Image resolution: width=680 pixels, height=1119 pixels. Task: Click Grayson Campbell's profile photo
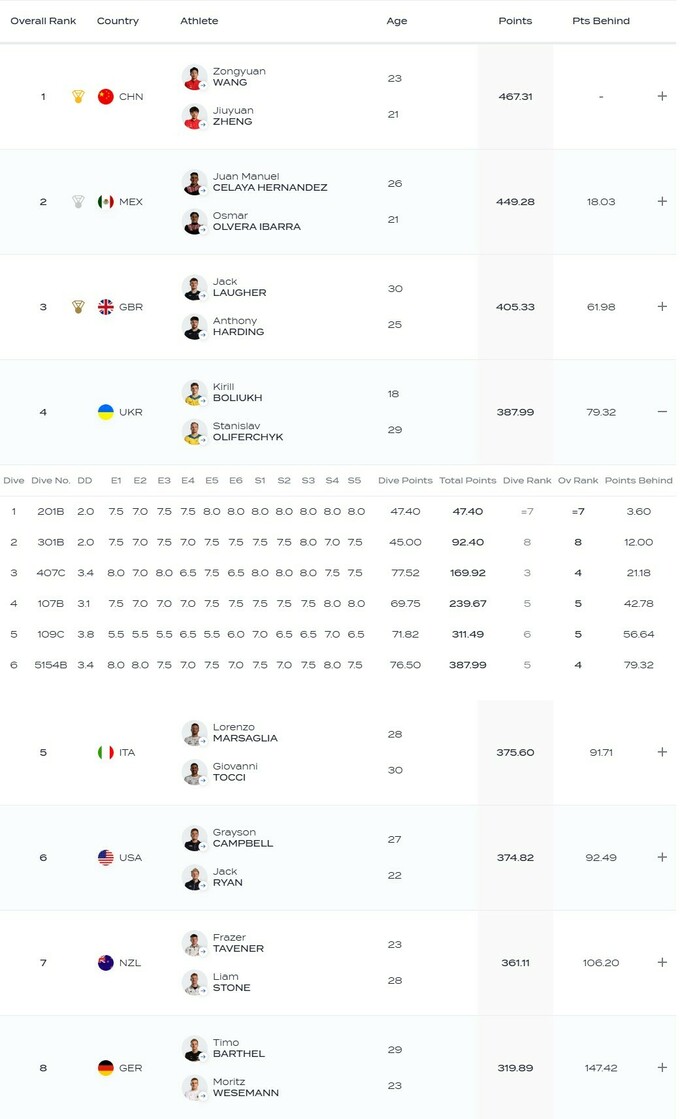point(194,838)
